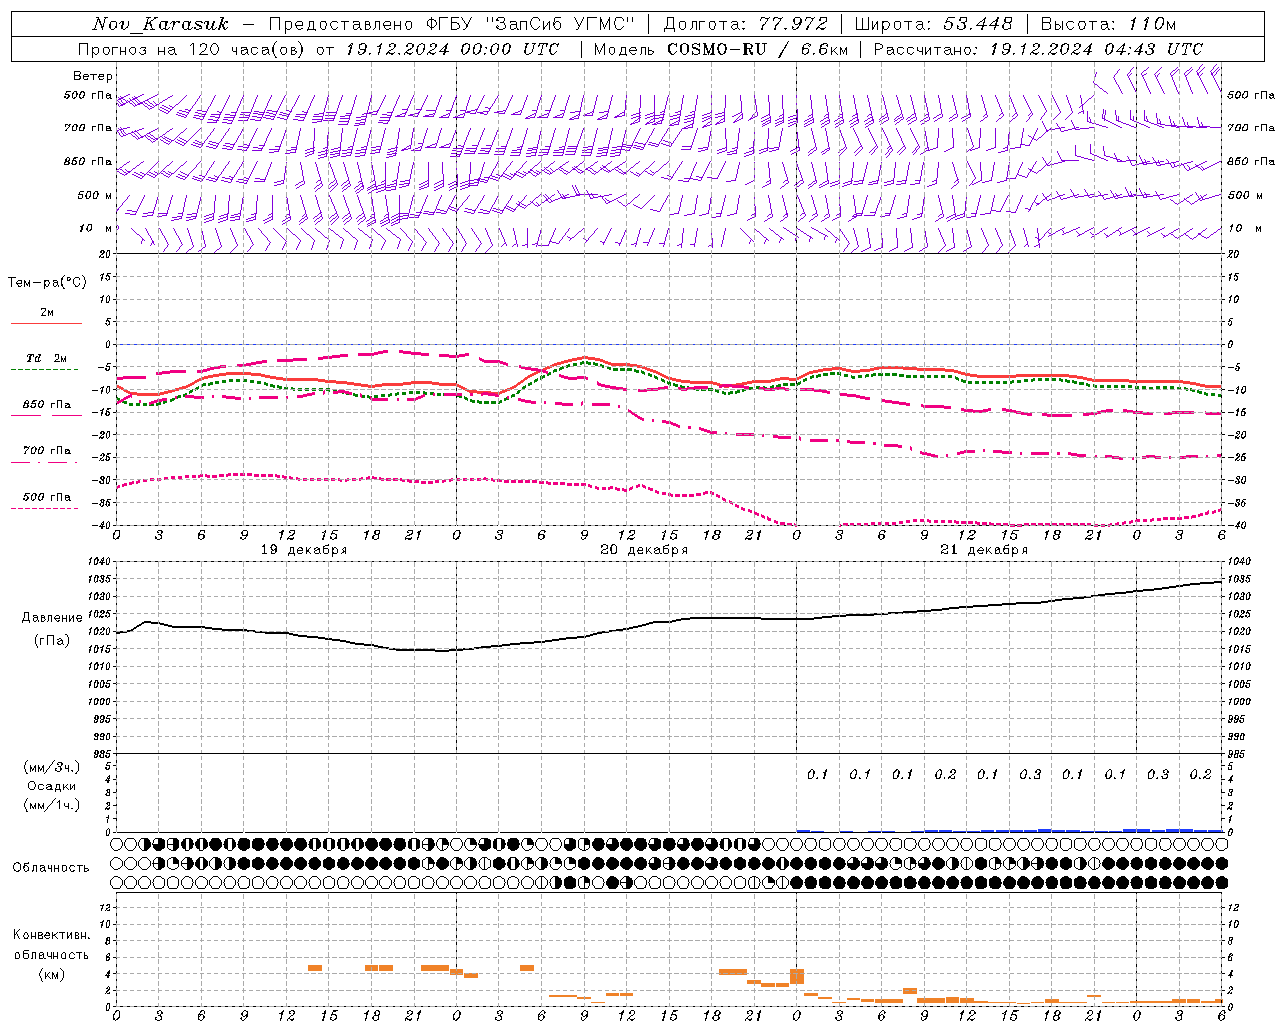Screen dimensions: 1280x1024
Task: Click the '2м' temperature legend entry
Action: (x=47, y=312)
